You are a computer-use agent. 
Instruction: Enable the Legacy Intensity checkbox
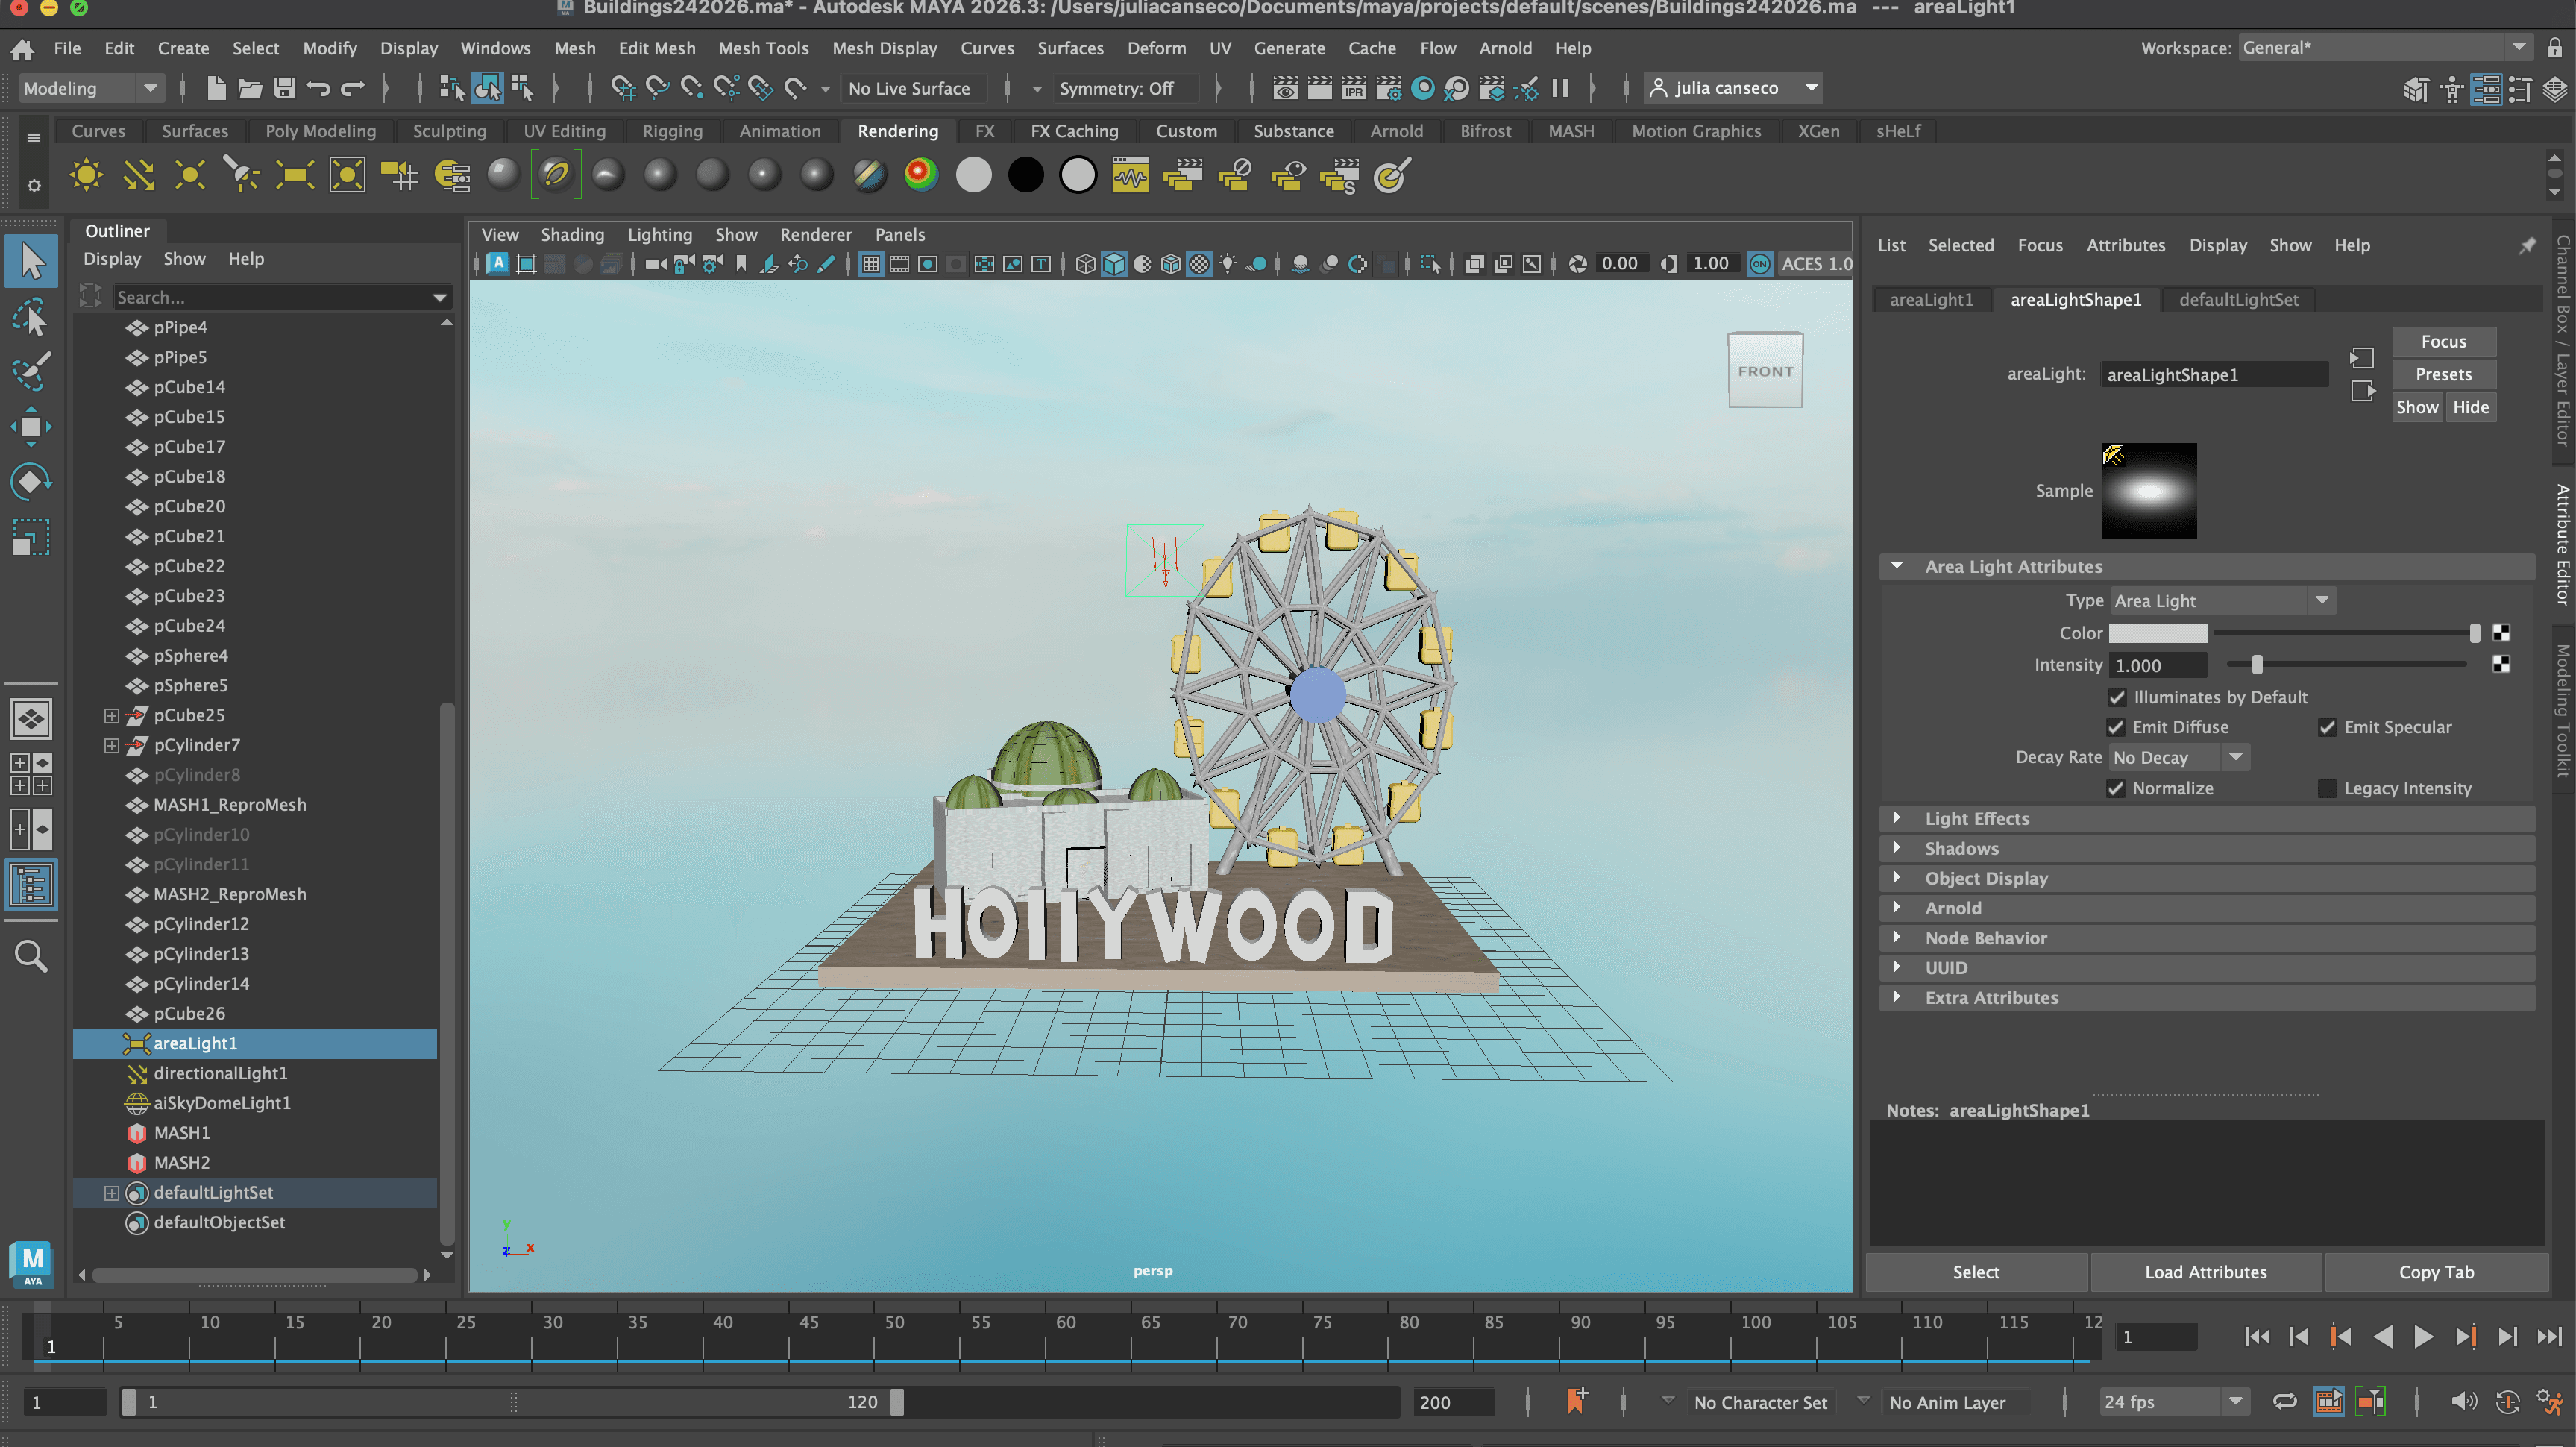pyautogui.click(x=2328, y=788)
